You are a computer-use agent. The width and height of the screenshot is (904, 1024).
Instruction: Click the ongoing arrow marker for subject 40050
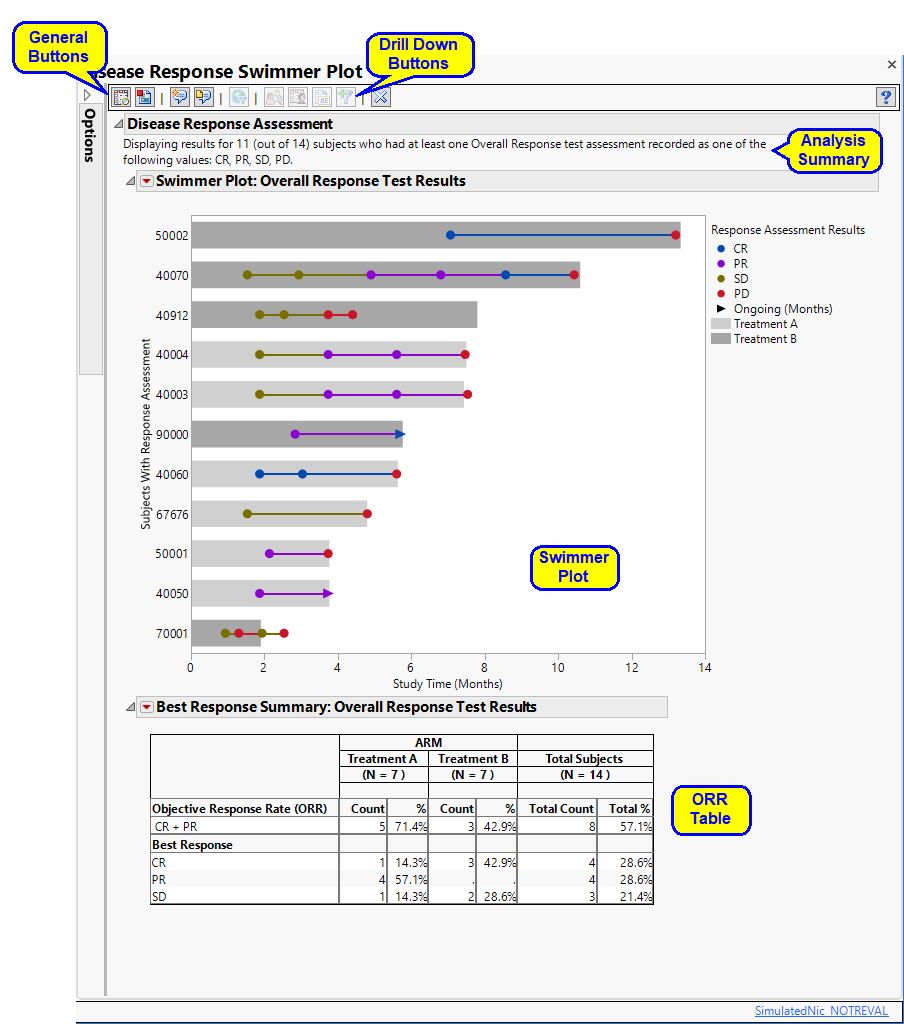coord(328,594)
